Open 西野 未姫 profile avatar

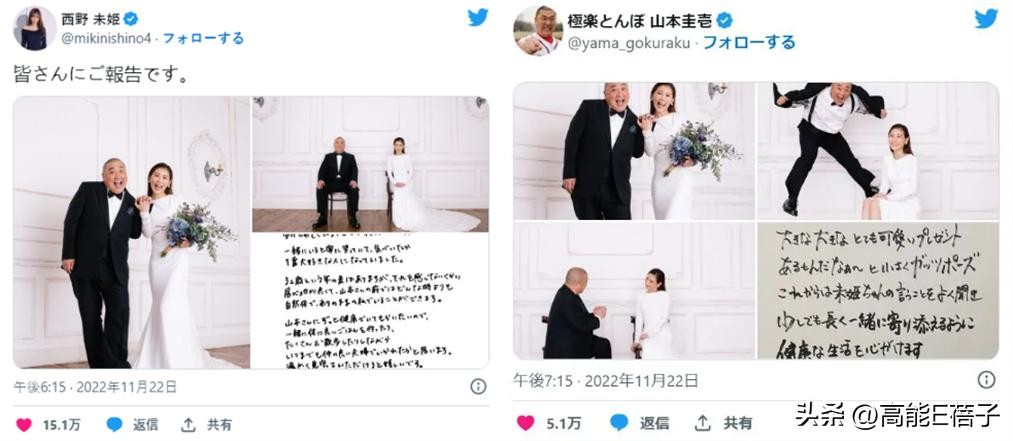(35, 28)
